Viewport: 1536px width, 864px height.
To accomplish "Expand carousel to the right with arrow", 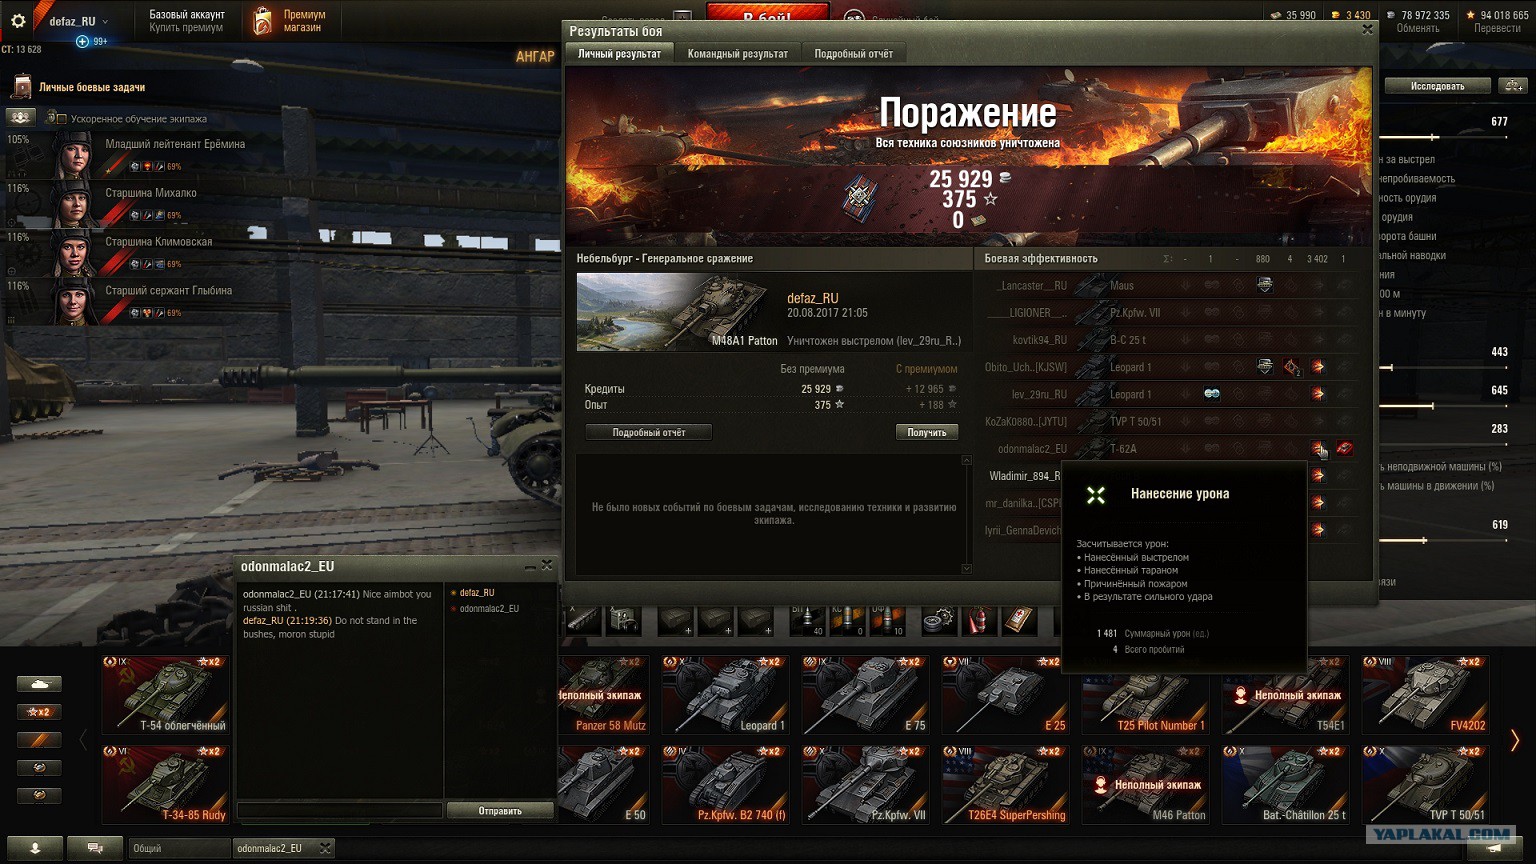I will click(1514, 740).
